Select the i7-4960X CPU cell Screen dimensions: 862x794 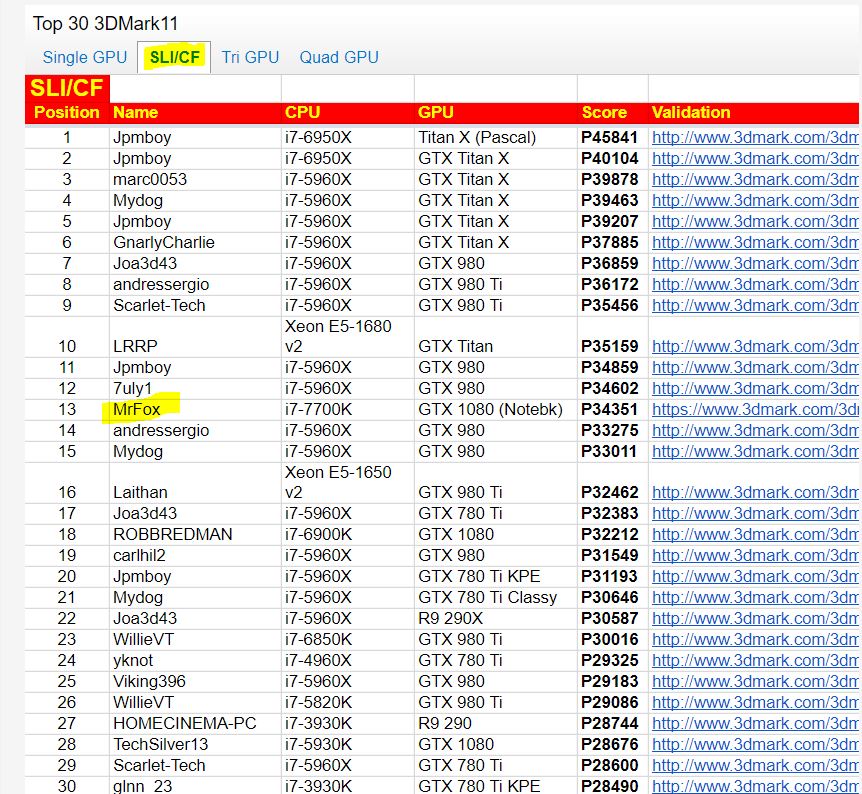(347, 660)
